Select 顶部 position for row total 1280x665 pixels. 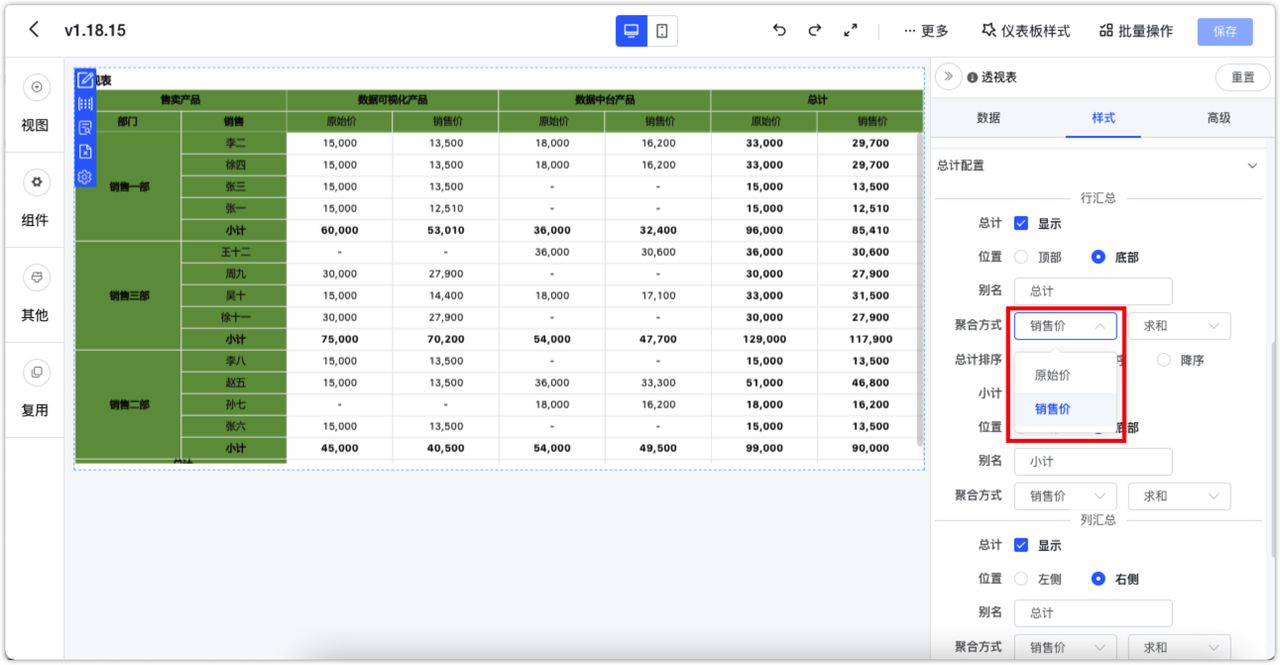1021,257
